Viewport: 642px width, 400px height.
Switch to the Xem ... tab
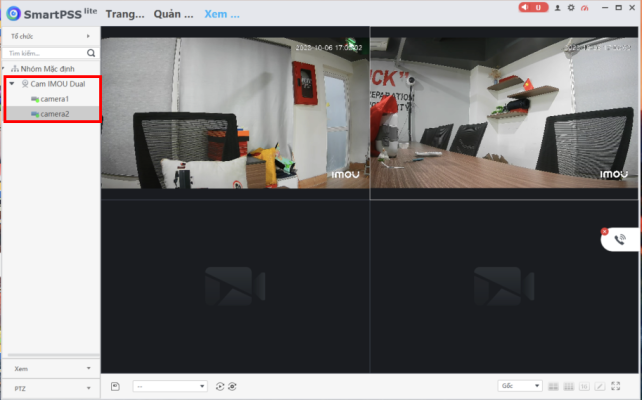click(222, 14)
